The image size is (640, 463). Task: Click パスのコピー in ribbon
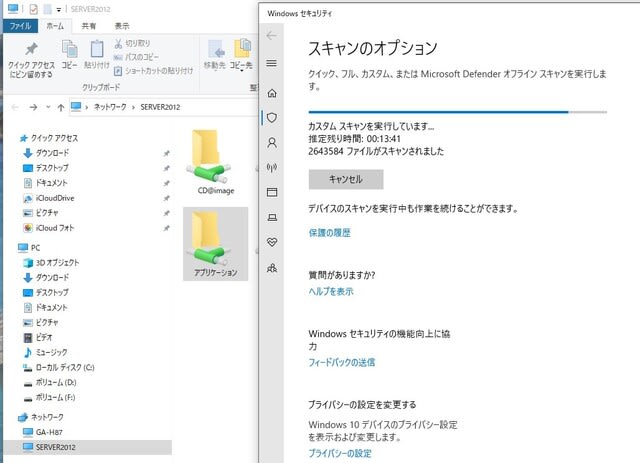point(136,57)
